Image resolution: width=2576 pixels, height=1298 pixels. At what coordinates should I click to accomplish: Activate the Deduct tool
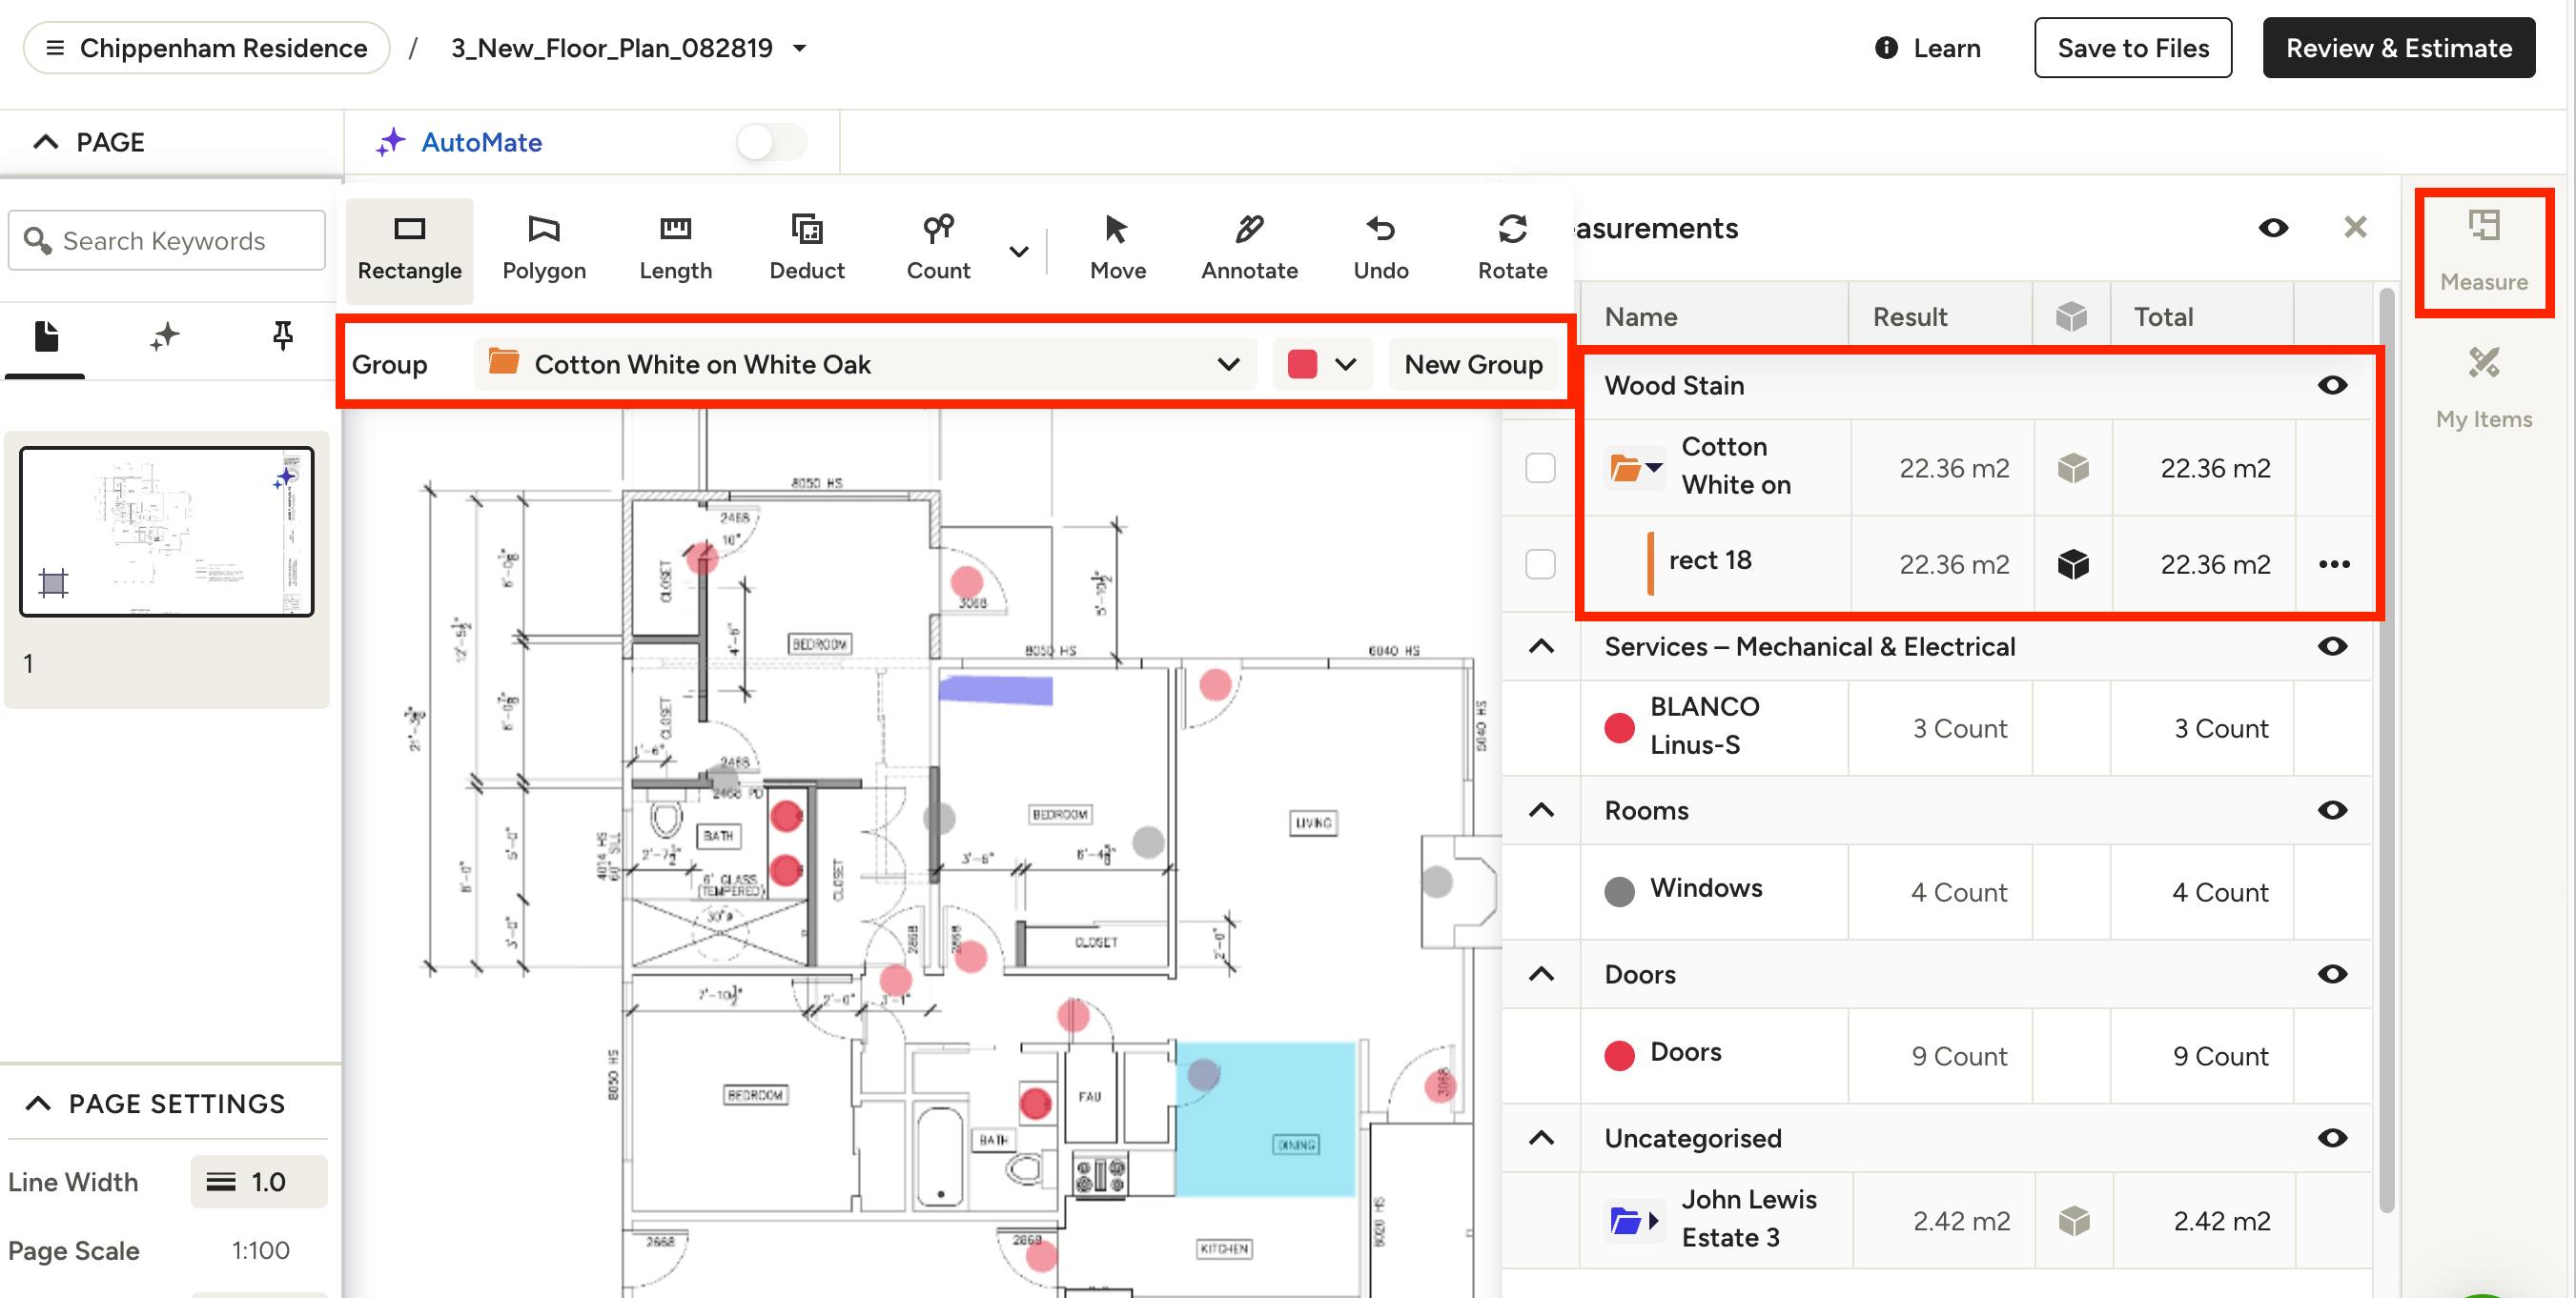click(x=807, y=249)
